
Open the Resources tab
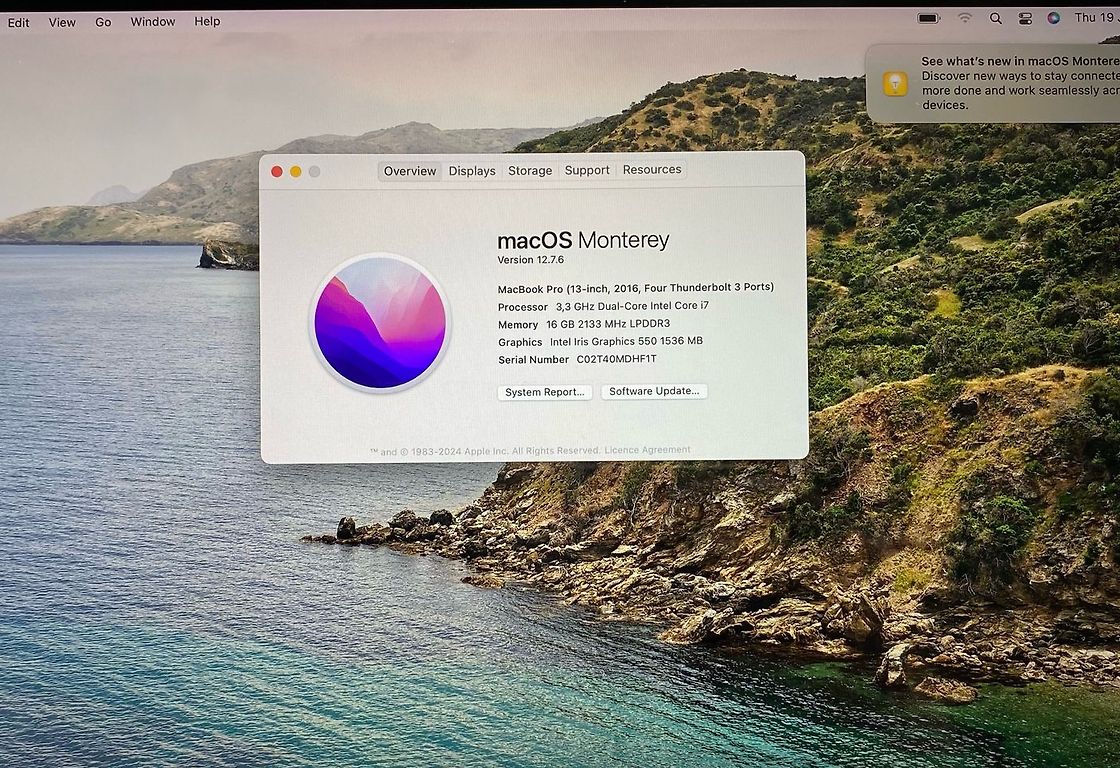pos(652,169)
